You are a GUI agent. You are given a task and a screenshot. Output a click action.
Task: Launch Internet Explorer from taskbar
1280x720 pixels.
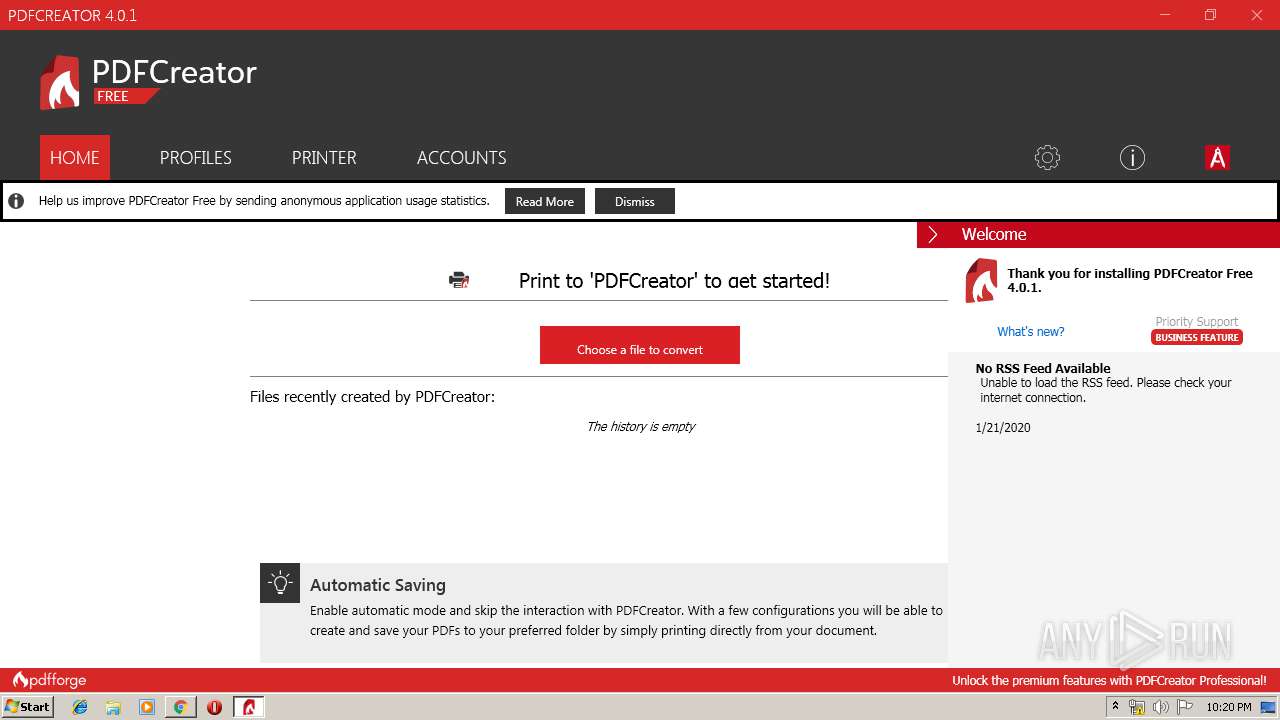coord(80,707)
